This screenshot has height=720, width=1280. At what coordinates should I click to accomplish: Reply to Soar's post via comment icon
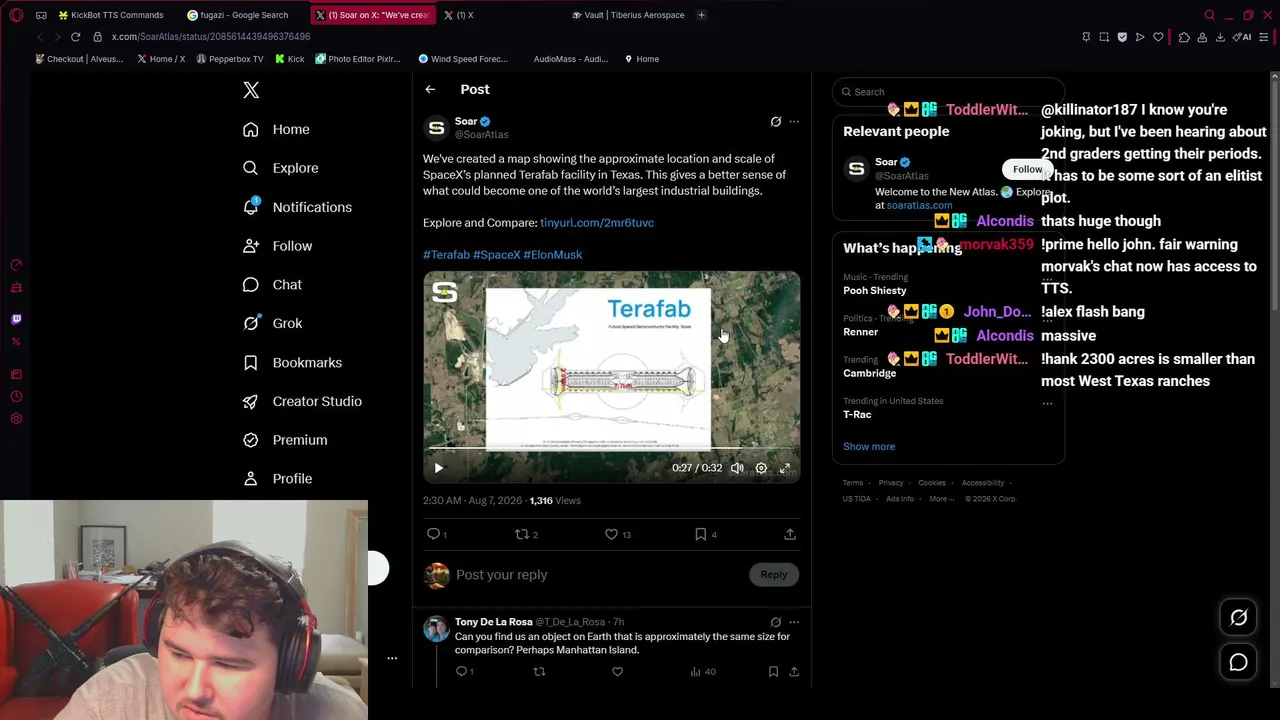click(x=434, y=534)
